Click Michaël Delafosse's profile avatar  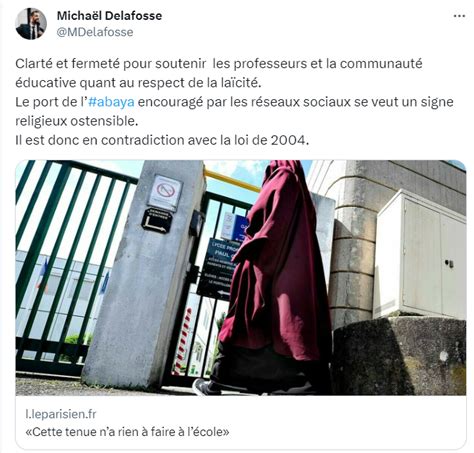[x=31, y=24]
